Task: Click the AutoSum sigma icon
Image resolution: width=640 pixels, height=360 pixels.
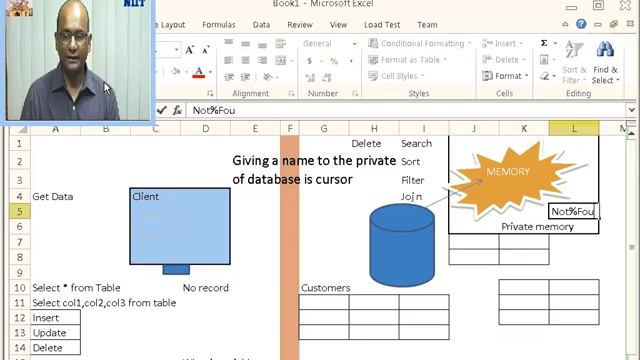Action: coord(544,43)
